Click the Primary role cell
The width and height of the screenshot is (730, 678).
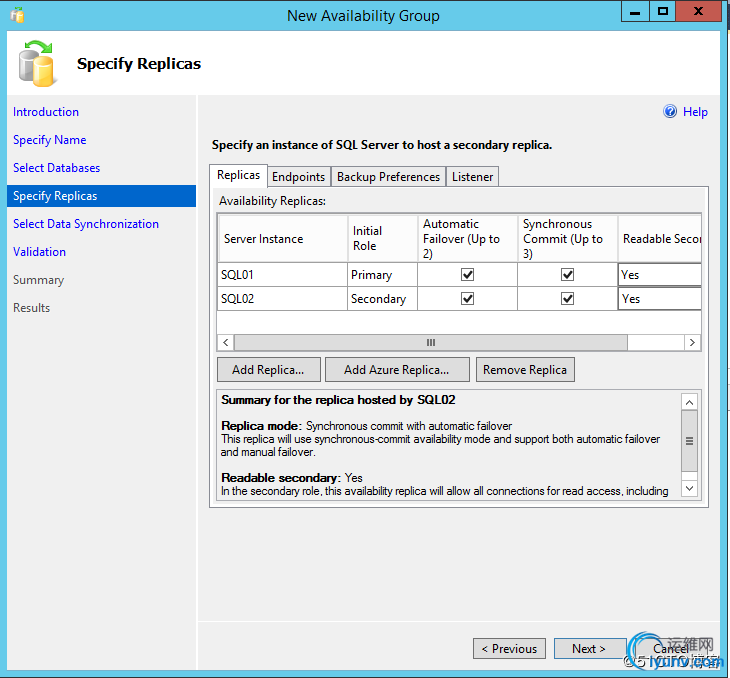[382, 275]
